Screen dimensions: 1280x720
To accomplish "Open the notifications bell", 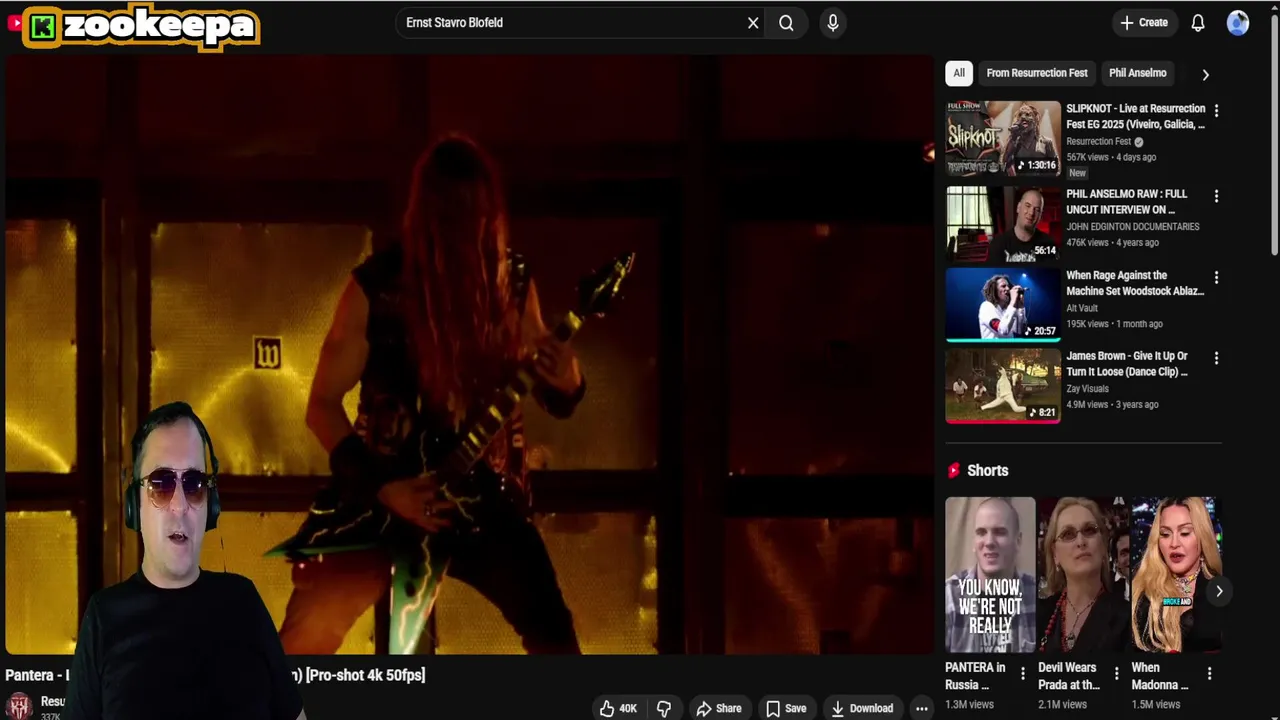I will [x=1198, y=23].
